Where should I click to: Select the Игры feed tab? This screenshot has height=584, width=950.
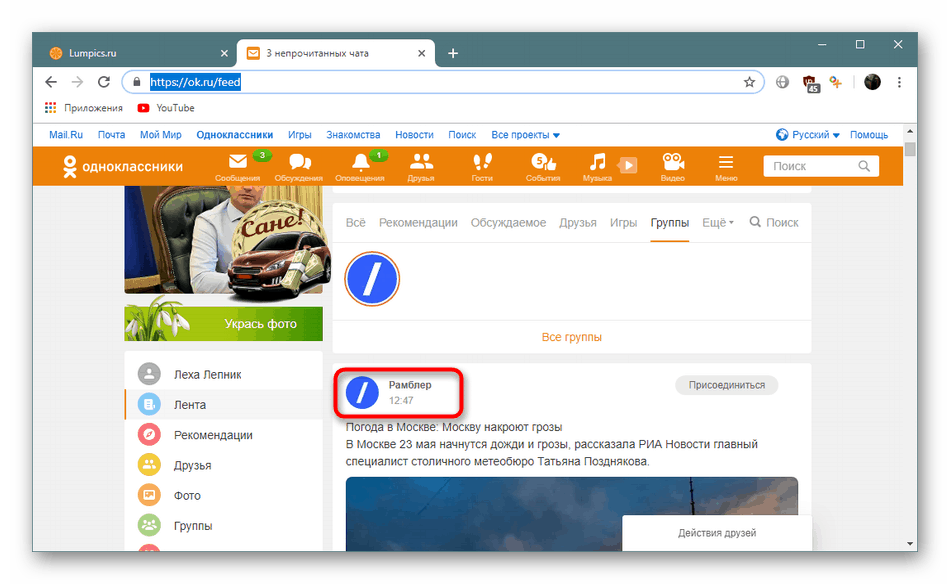pos(623,222)
